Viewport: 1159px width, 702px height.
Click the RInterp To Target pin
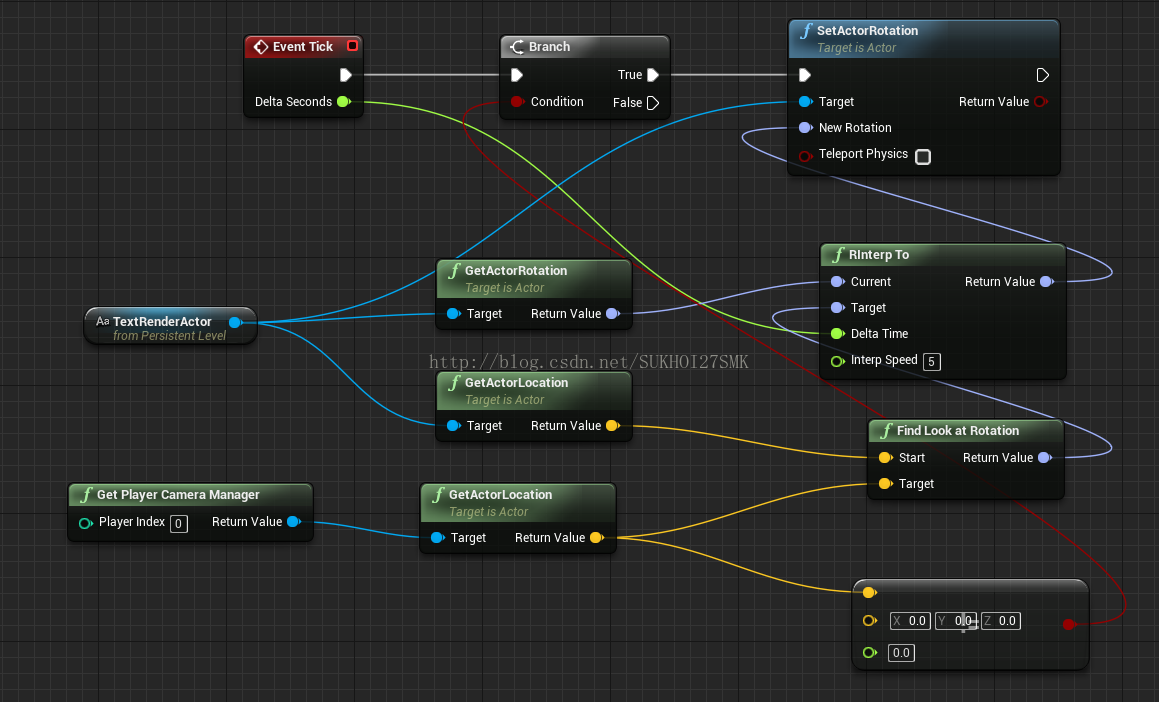click(x=837, y=307)
